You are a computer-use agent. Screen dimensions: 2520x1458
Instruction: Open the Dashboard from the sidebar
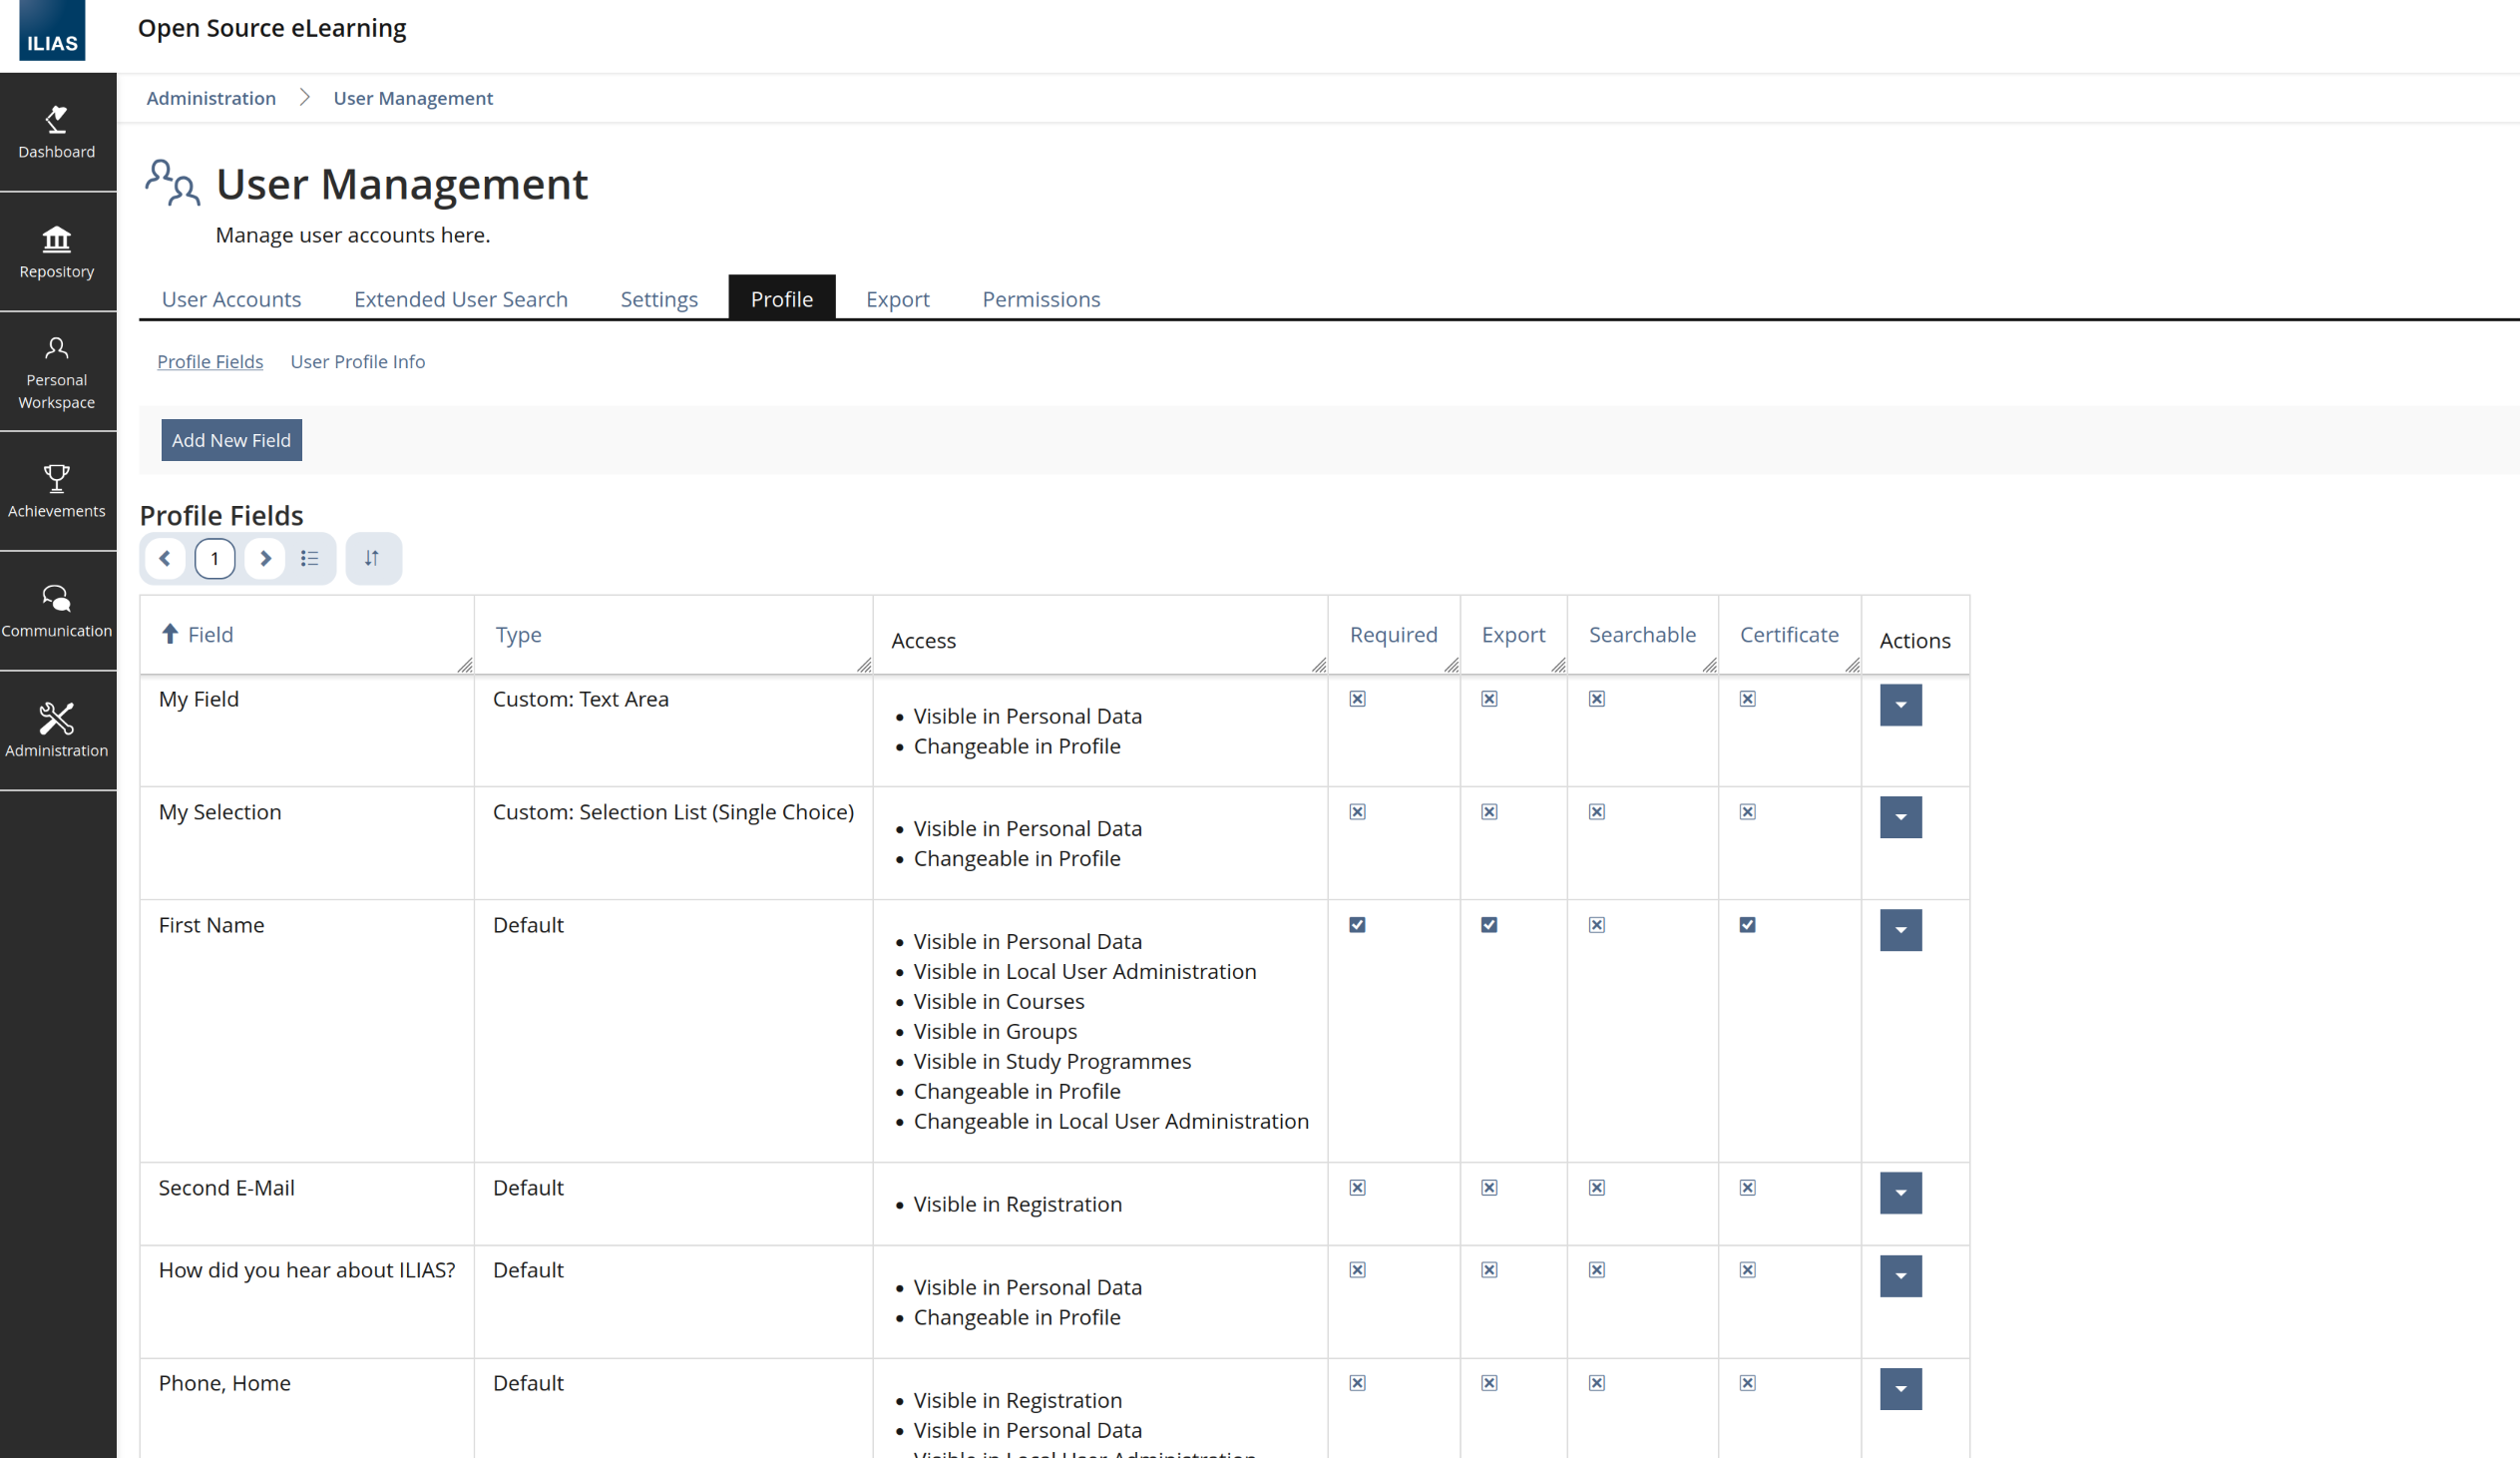click(56, 133)
